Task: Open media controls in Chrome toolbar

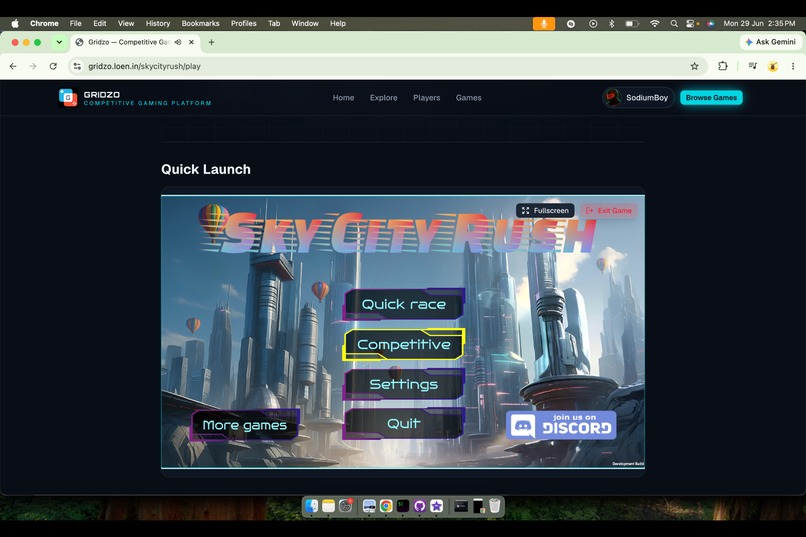Action: [753, 66]
